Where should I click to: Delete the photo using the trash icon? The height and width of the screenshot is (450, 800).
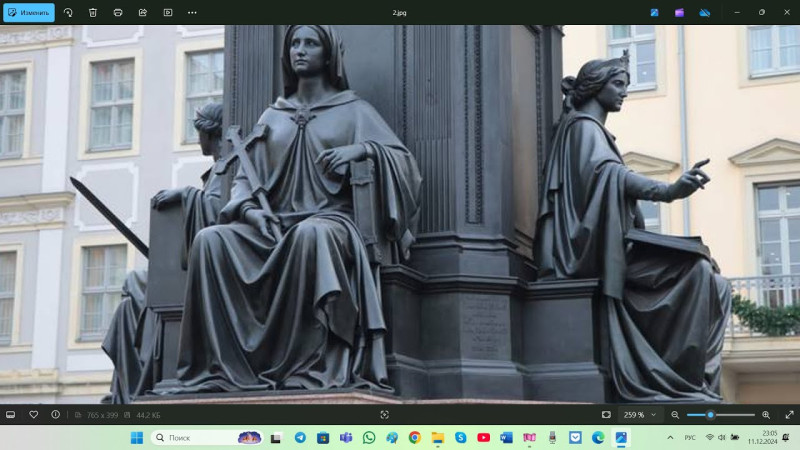(x=93, y=12)
